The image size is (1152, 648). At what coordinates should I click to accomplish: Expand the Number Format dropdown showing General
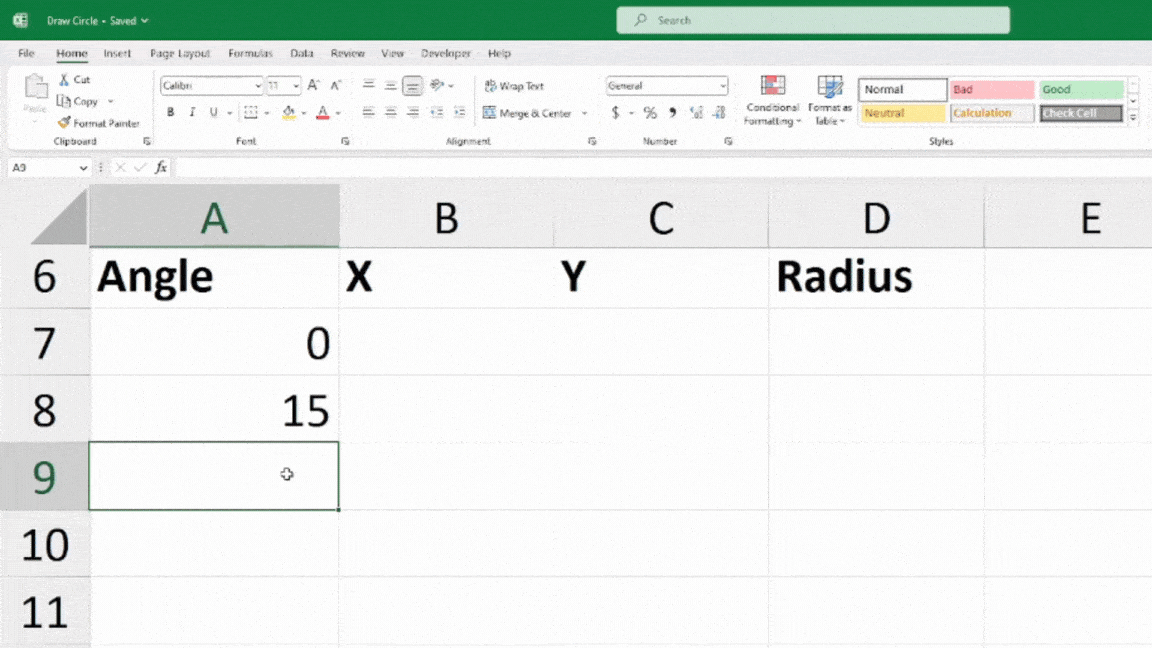click(722, 86)
